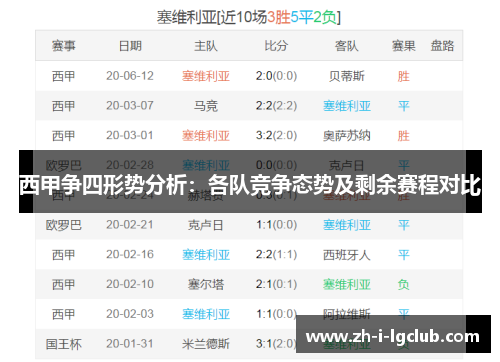Click home team 马竞
The width and height of the screenshot is (500, 362).
206,106
